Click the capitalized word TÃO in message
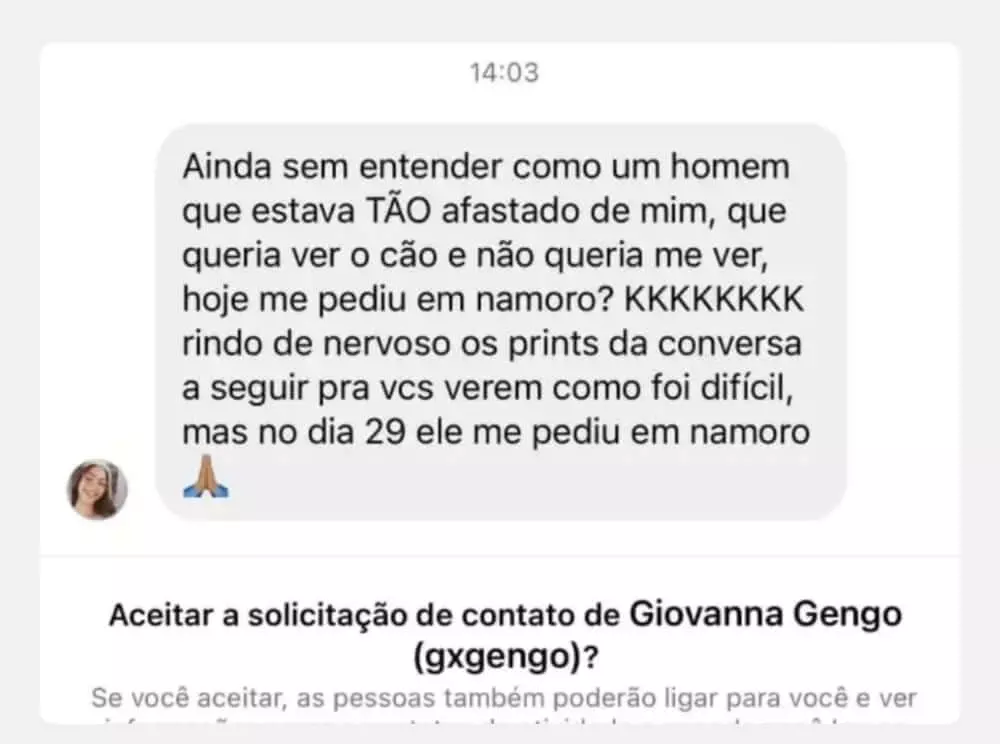1000x744 pixels. coord(398,211)
